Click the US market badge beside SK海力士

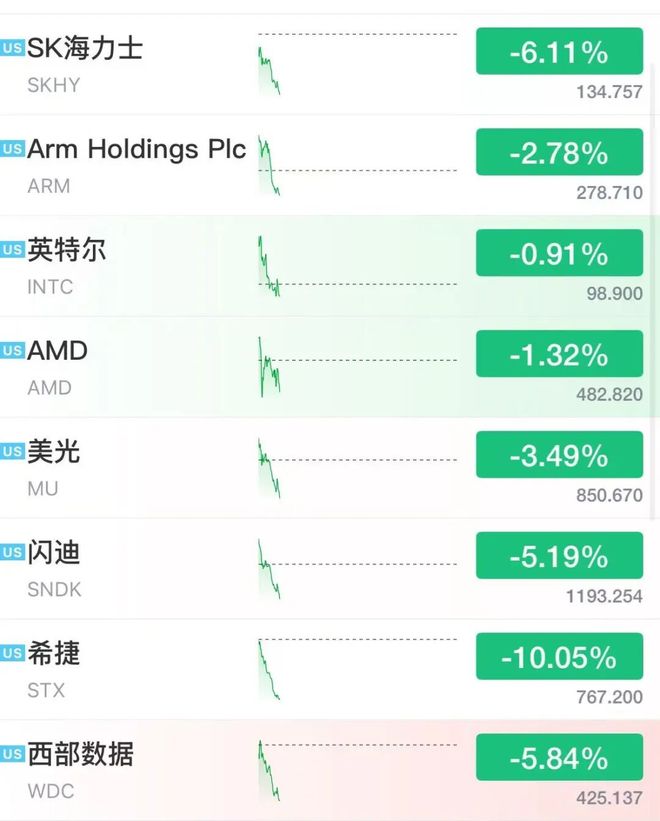12,48
